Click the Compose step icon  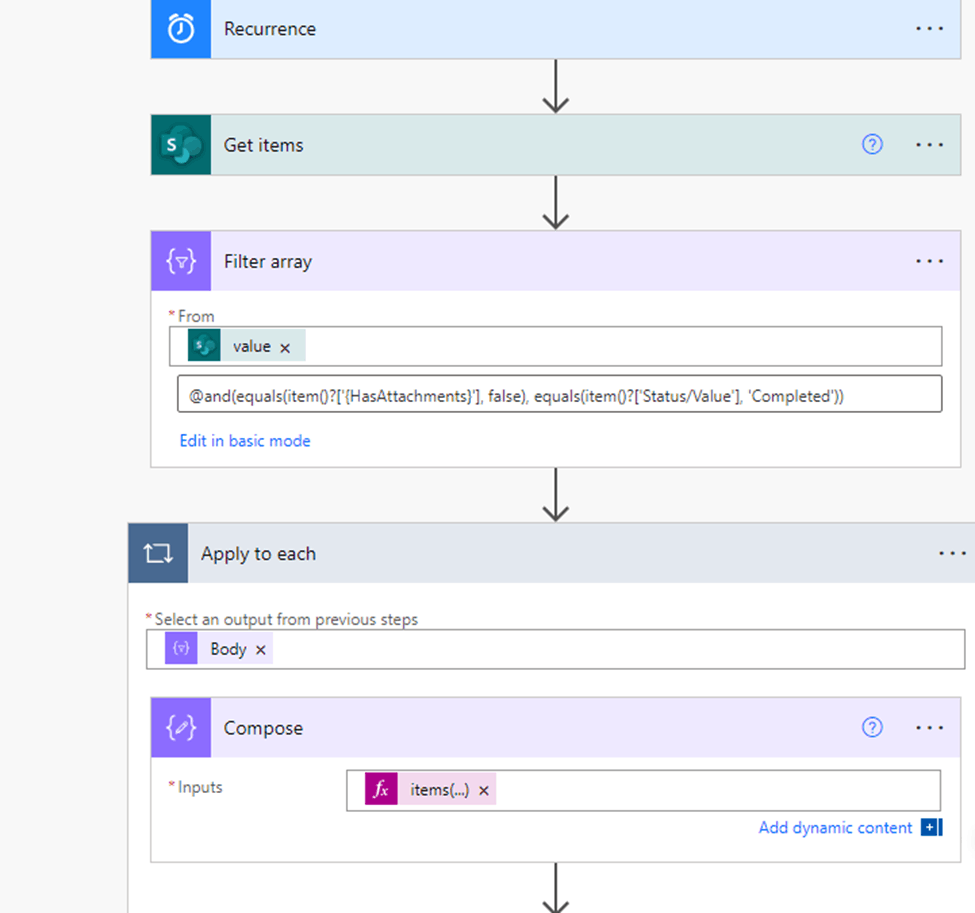[x=181, y=728]
